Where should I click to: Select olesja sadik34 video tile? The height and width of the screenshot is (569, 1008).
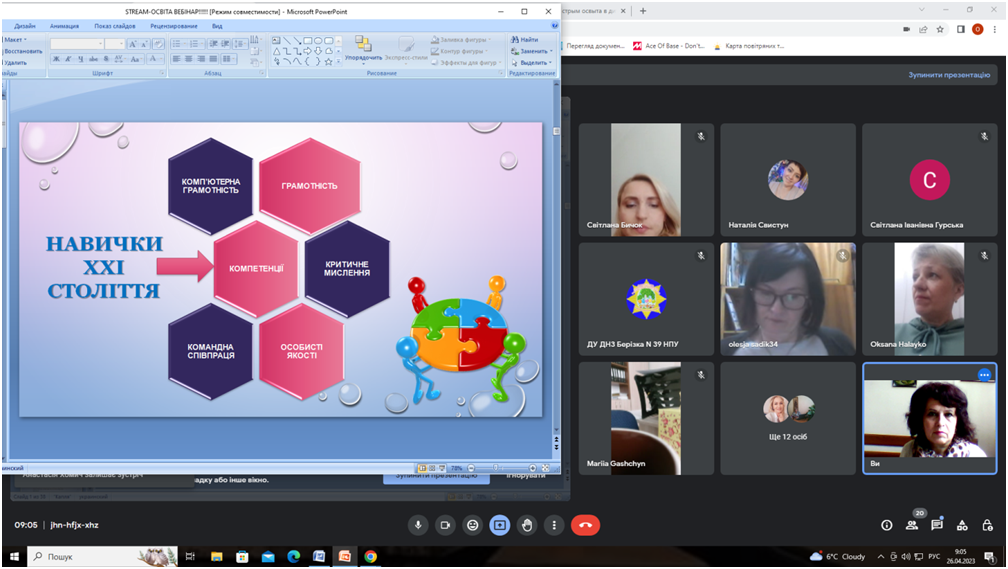[788, 299]
